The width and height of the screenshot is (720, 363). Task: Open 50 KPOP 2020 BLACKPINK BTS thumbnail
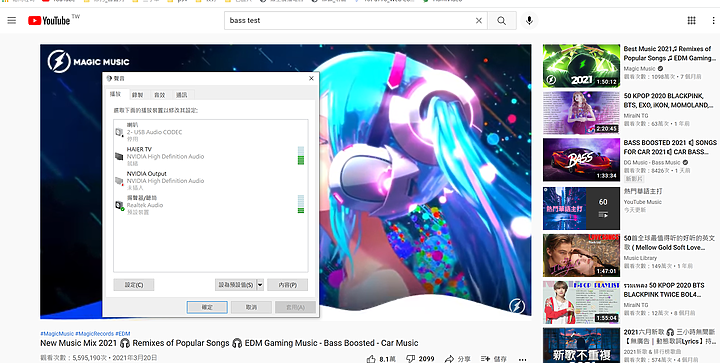tap(581, 113)
